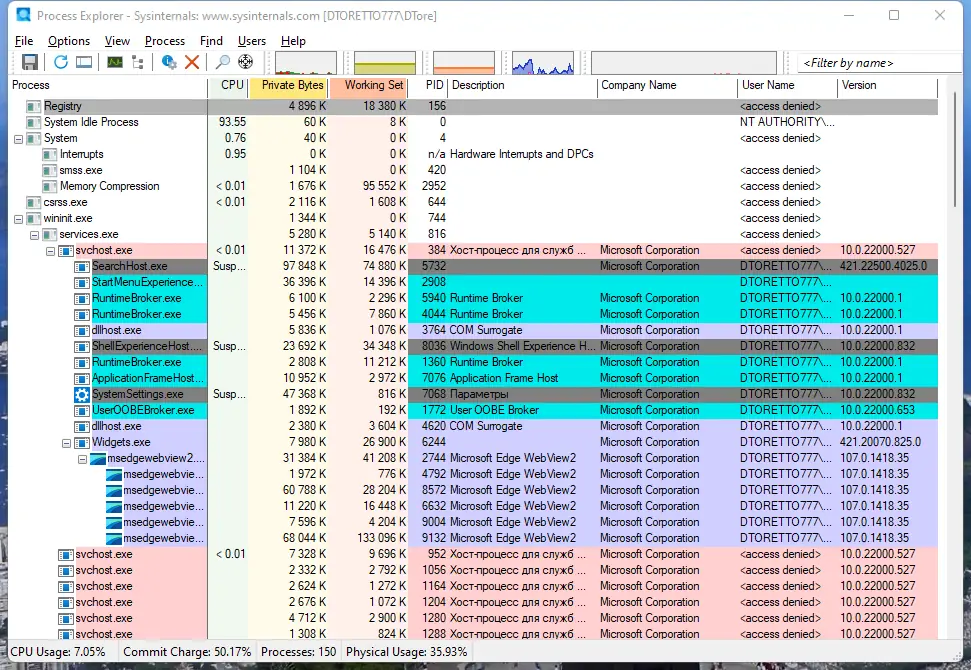The height and width of the screenshot is (670, 971).
Task: Click Processes: 150 status entry
Action: (x=298, y=652)
